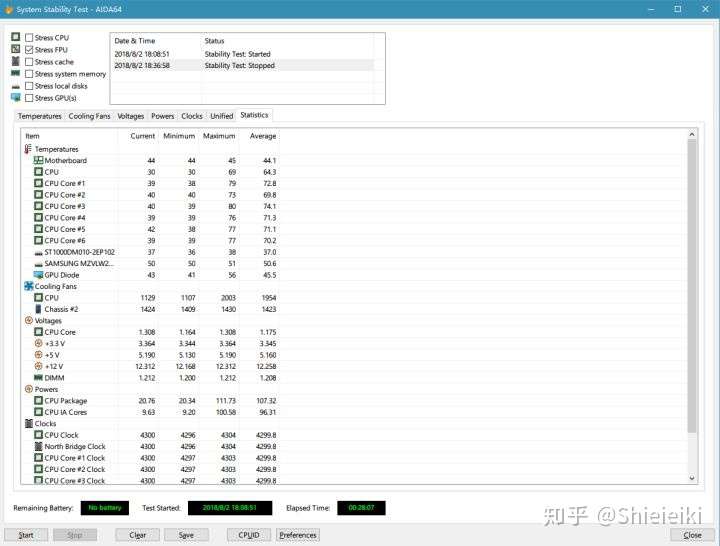
Task: Click the SAMSUNG MZVLW2 drive icon
Action: point(39,265)
